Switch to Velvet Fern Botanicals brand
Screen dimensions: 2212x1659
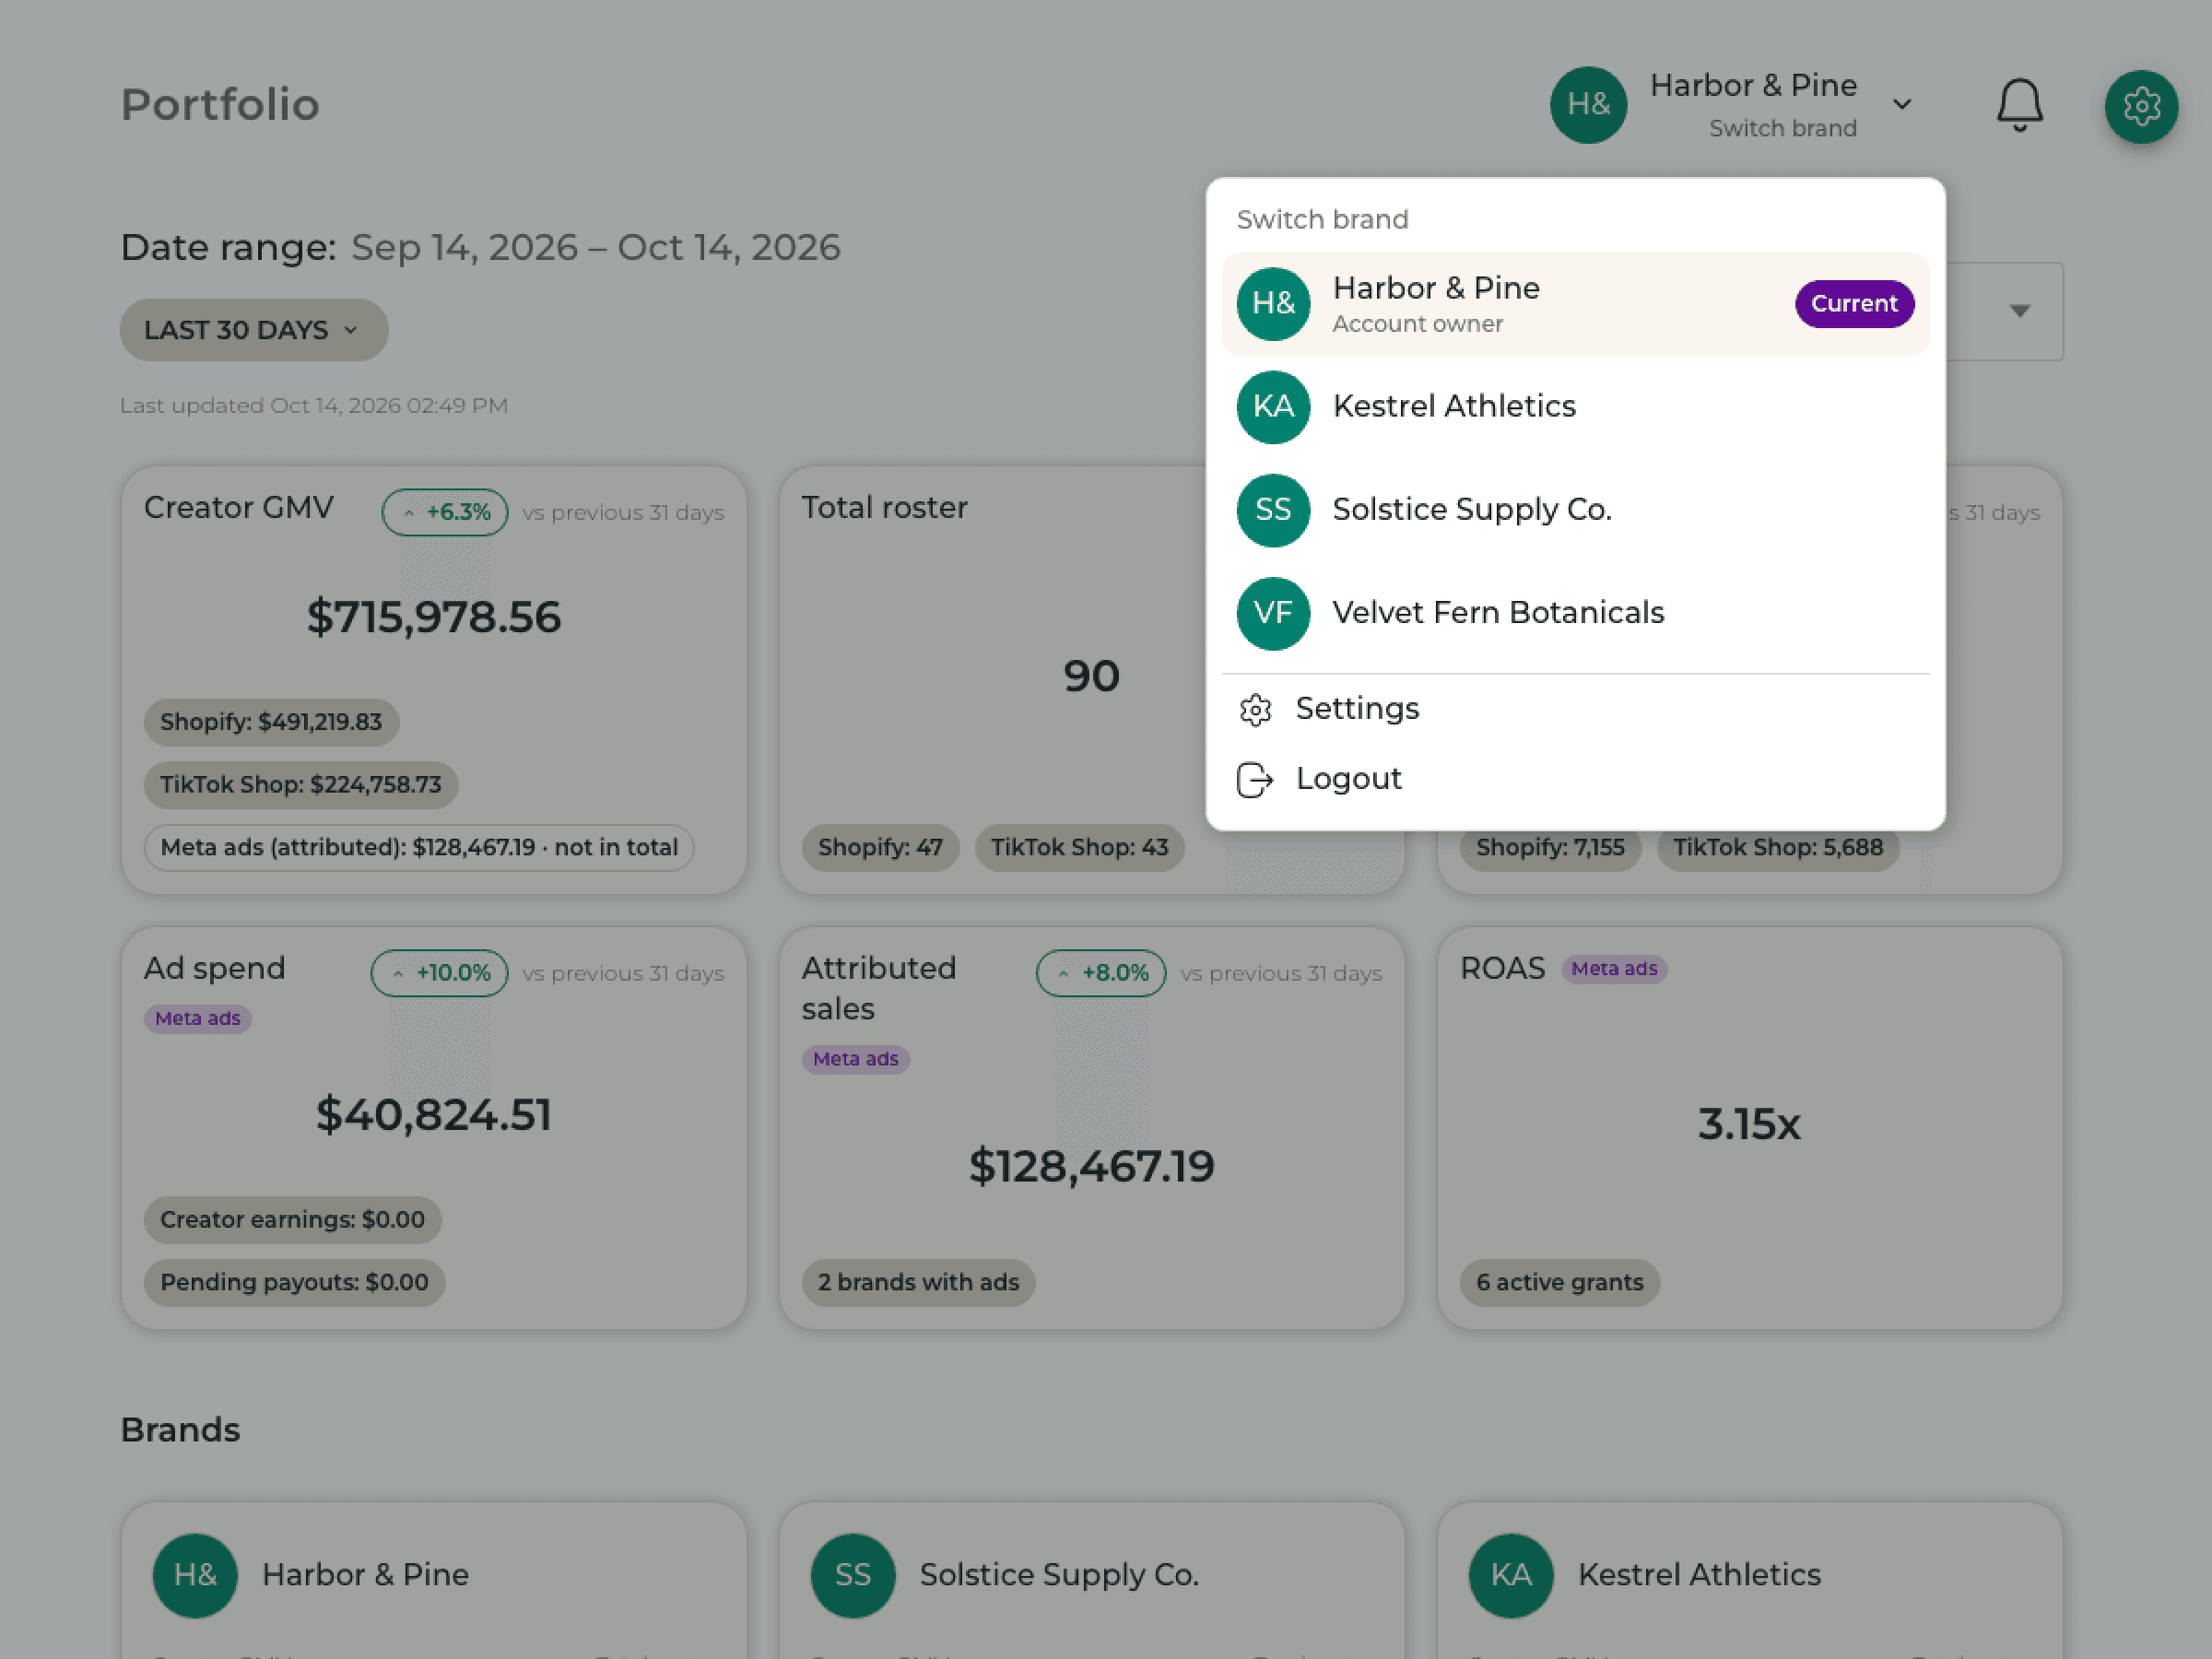(x=1575, y=613)
